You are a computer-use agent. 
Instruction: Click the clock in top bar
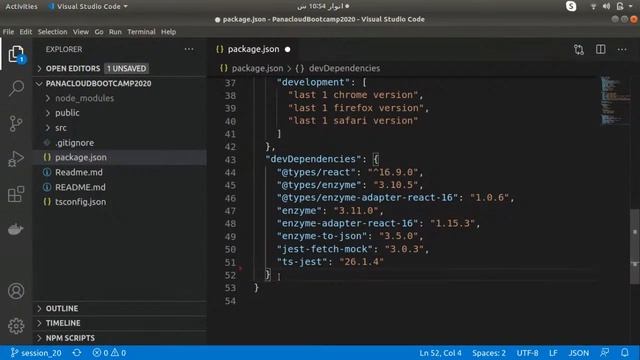322,7
